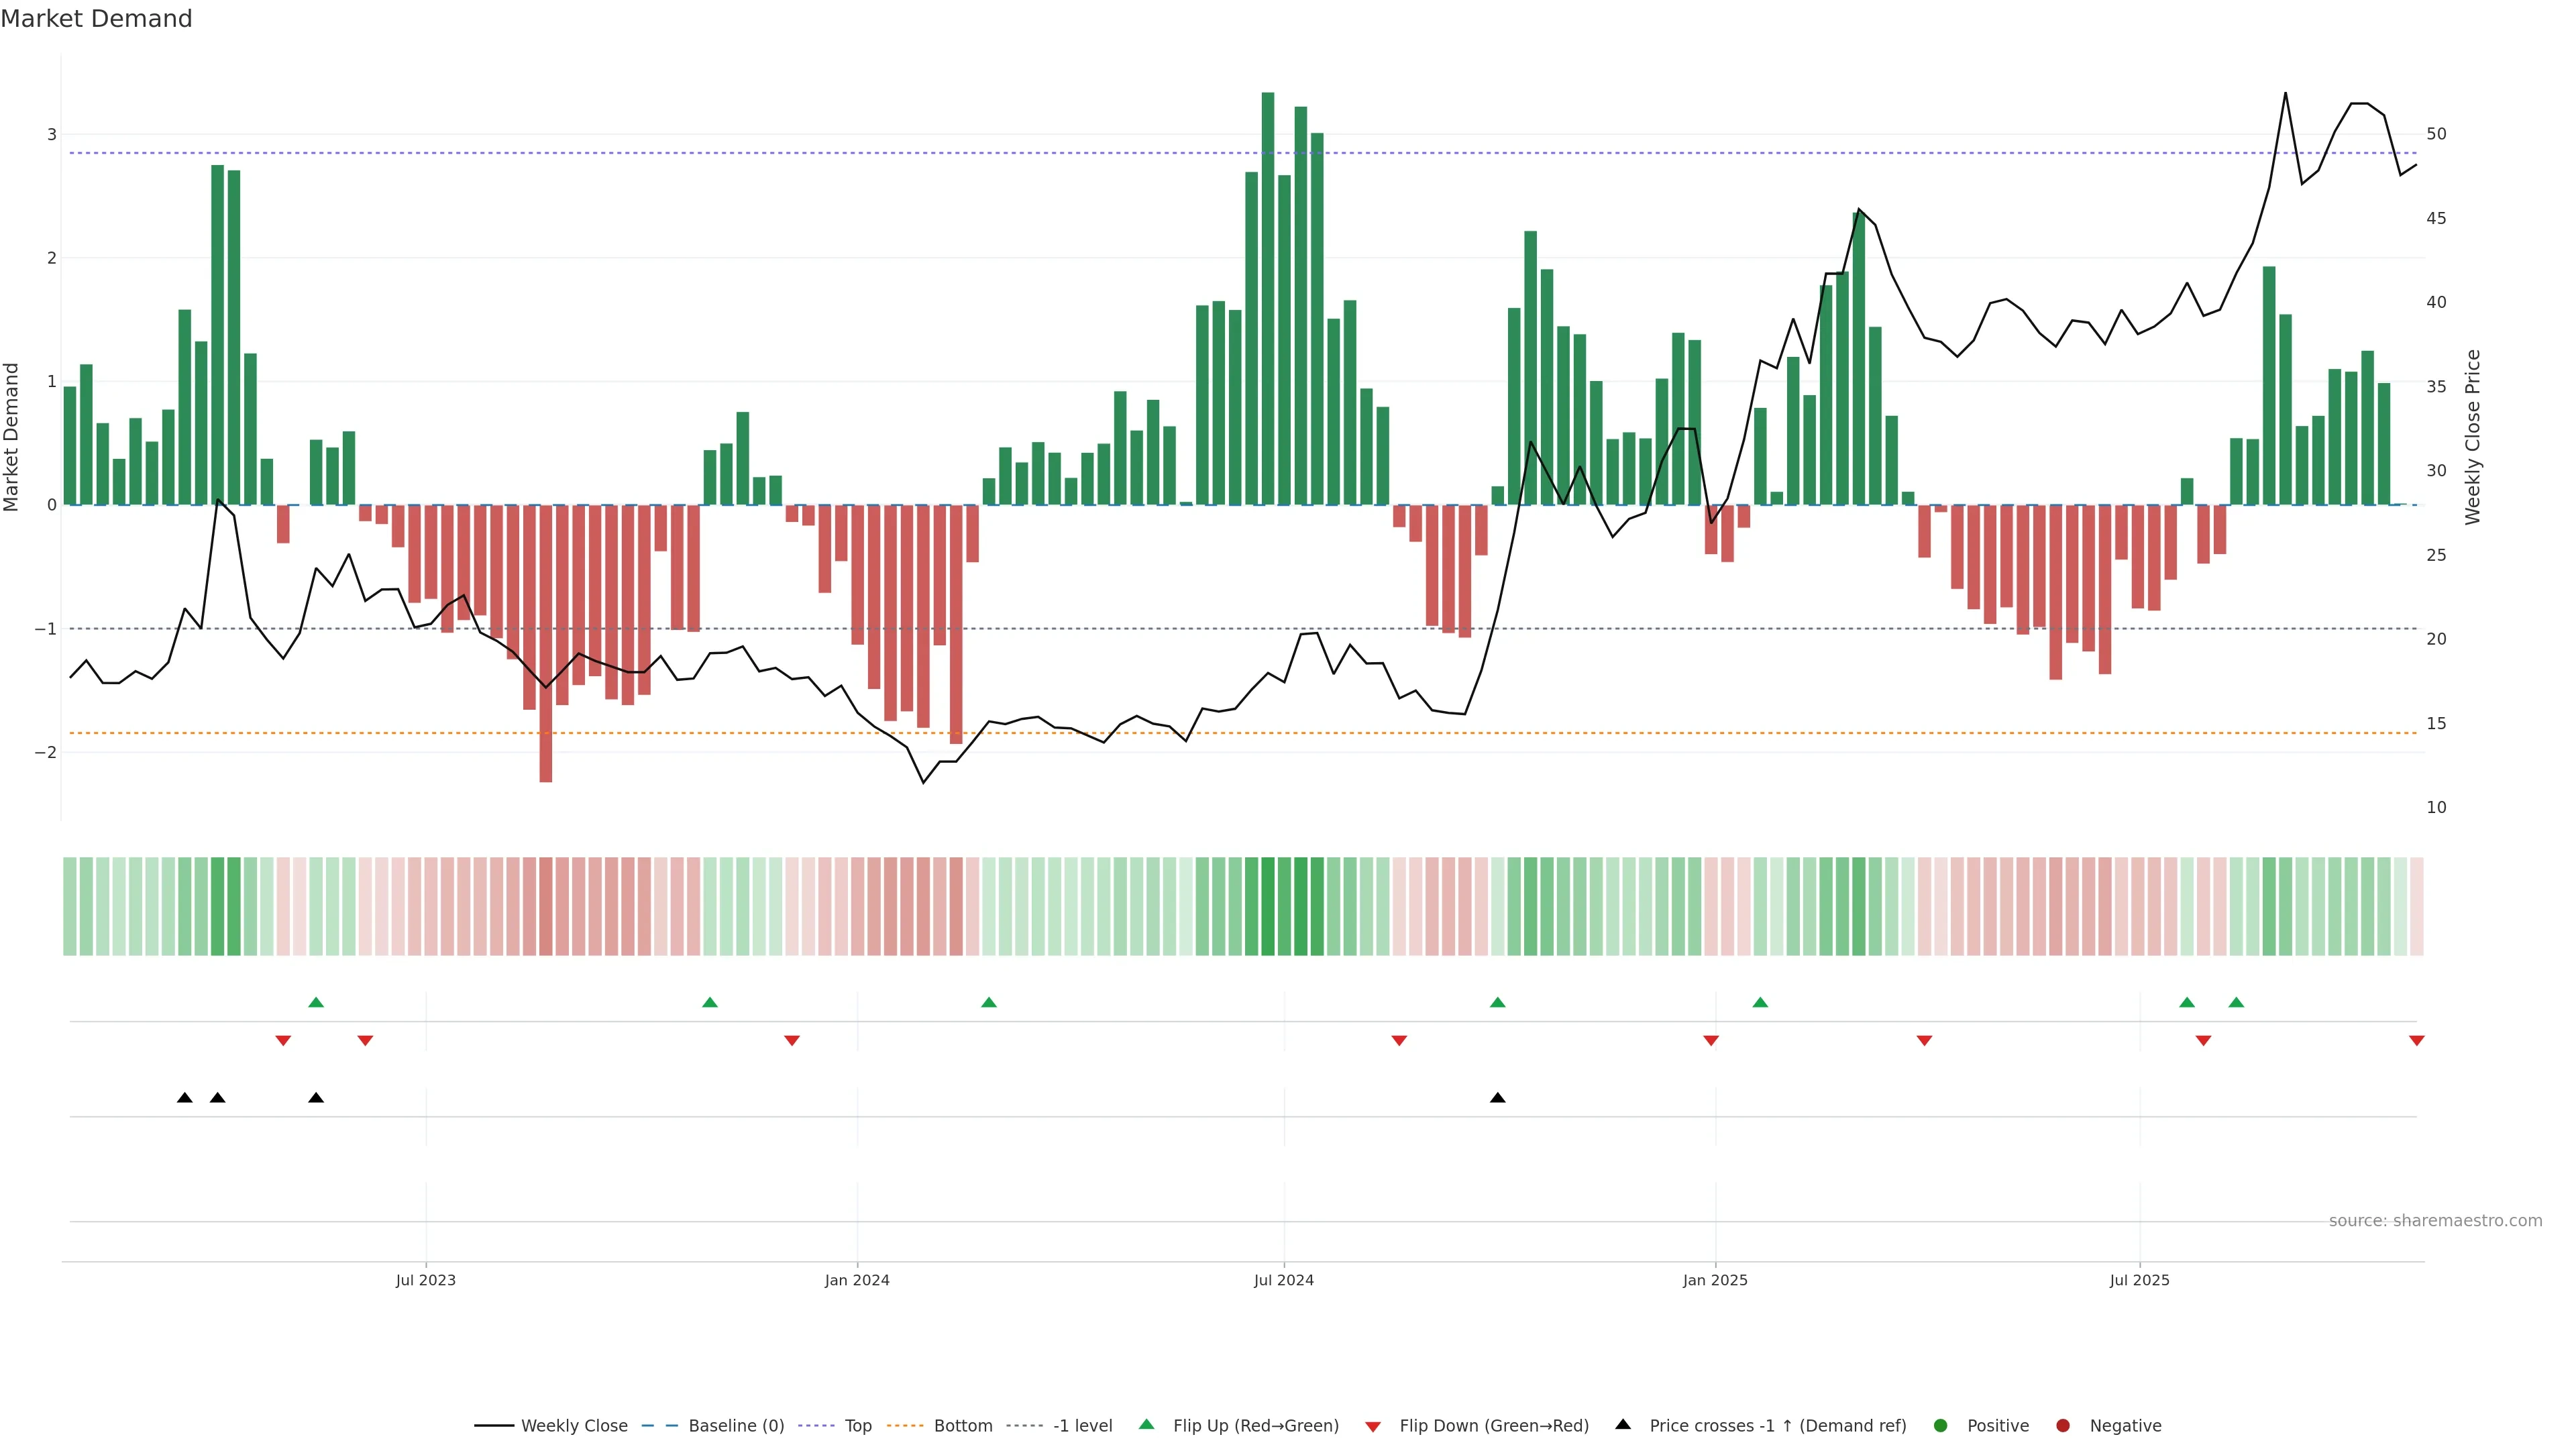The width and height of the screenshot is (2576, 1449).
Task: Click the Jul 2024 axis label
Action: 1284,1280
